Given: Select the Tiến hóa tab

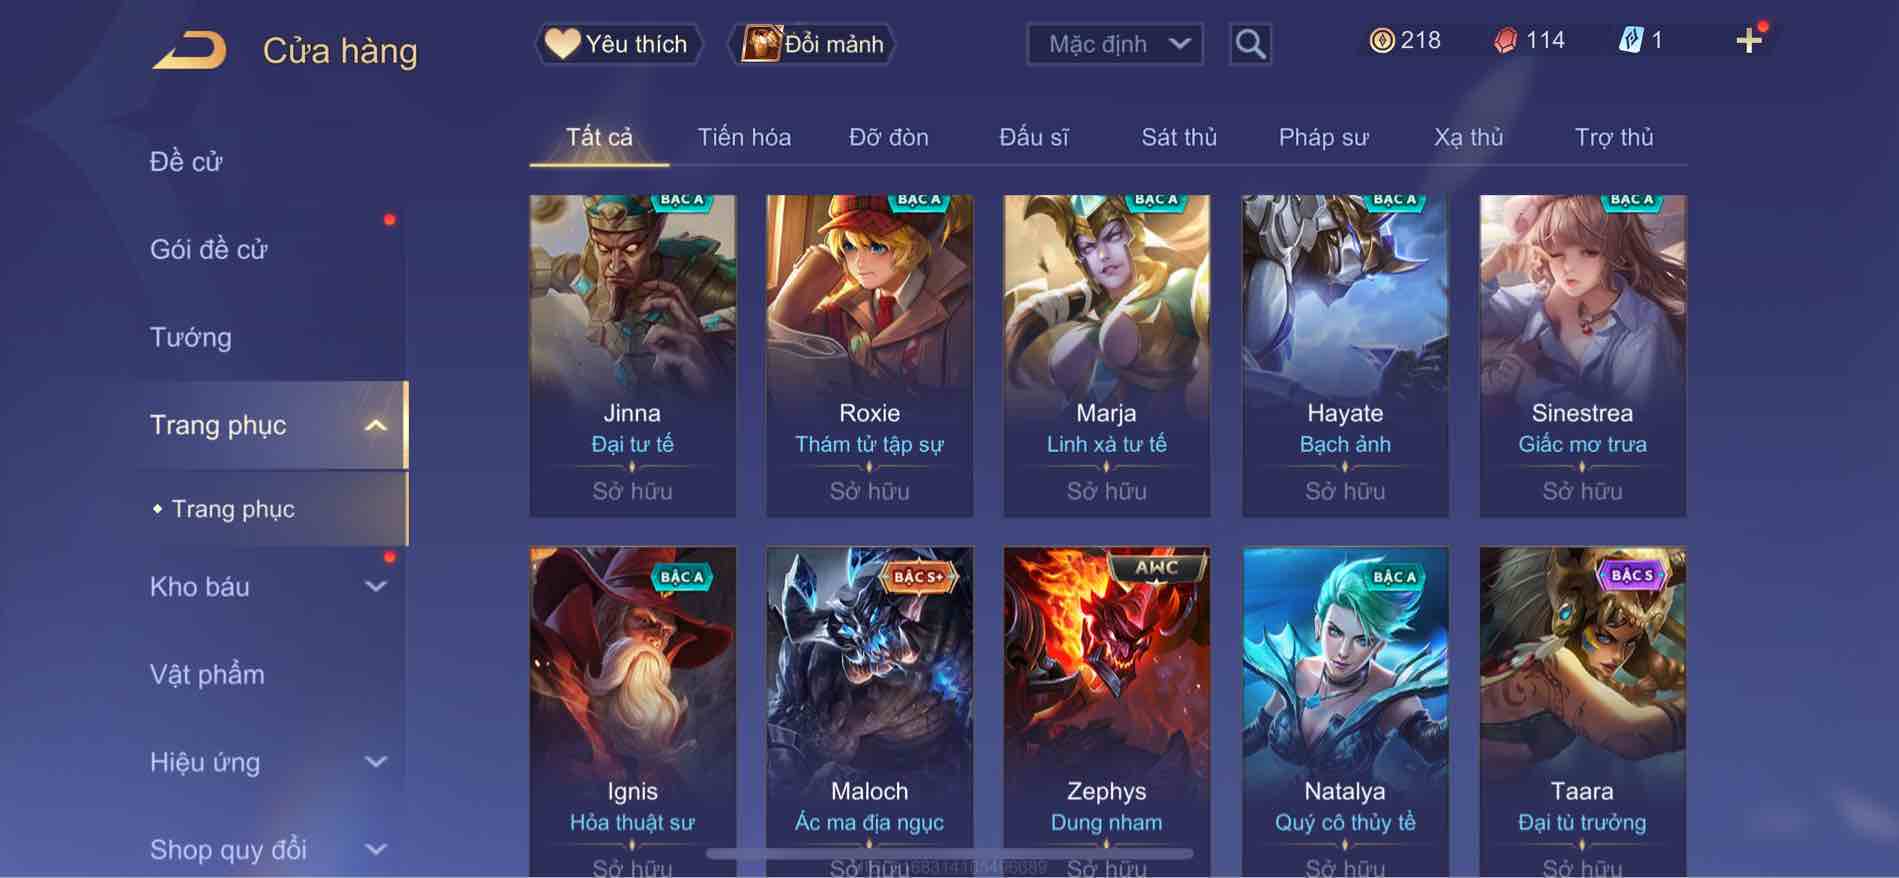Looking at the screenshot, I should (x=744, y=137).
